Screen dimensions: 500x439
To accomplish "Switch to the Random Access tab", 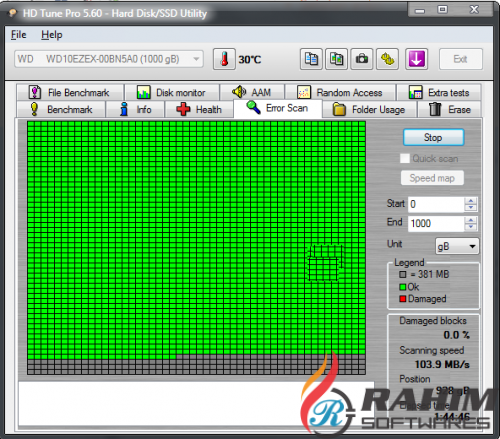I will pos(340,92).
